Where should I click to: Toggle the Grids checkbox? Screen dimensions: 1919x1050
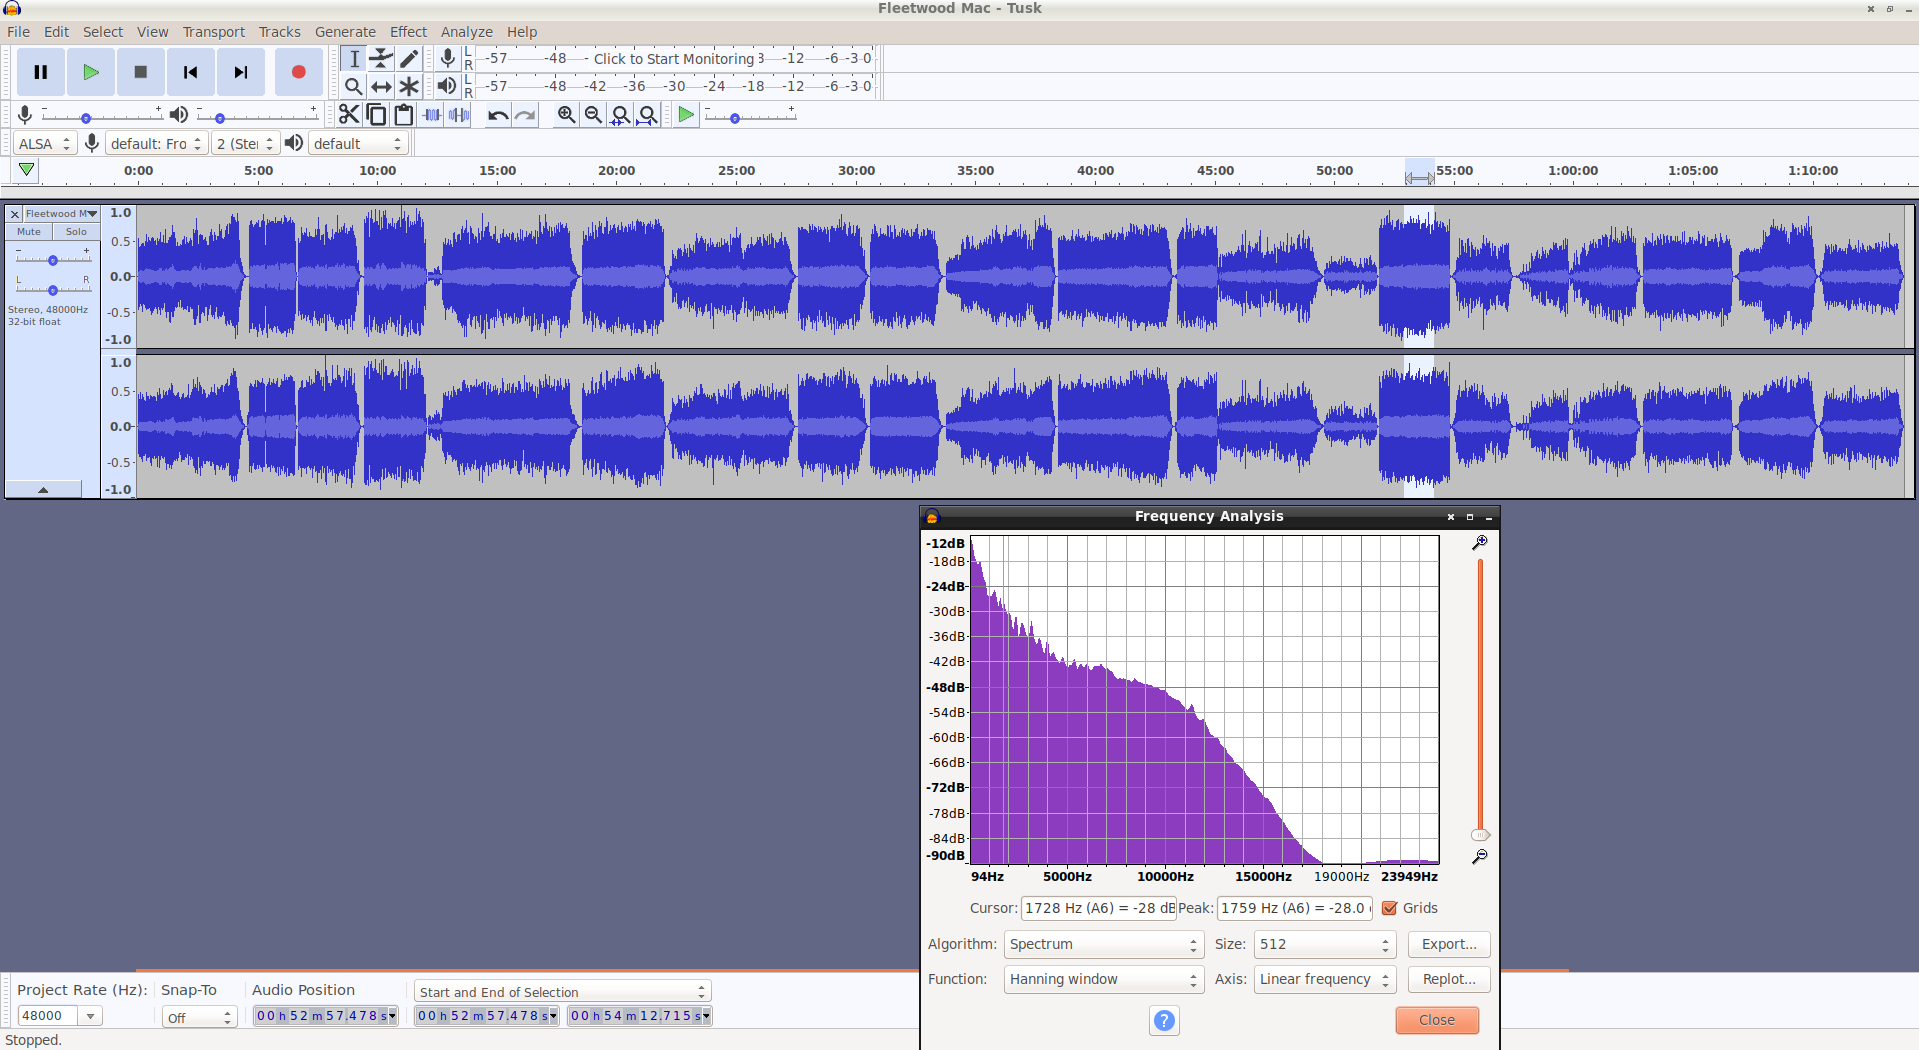click(x=1390, y=908)
